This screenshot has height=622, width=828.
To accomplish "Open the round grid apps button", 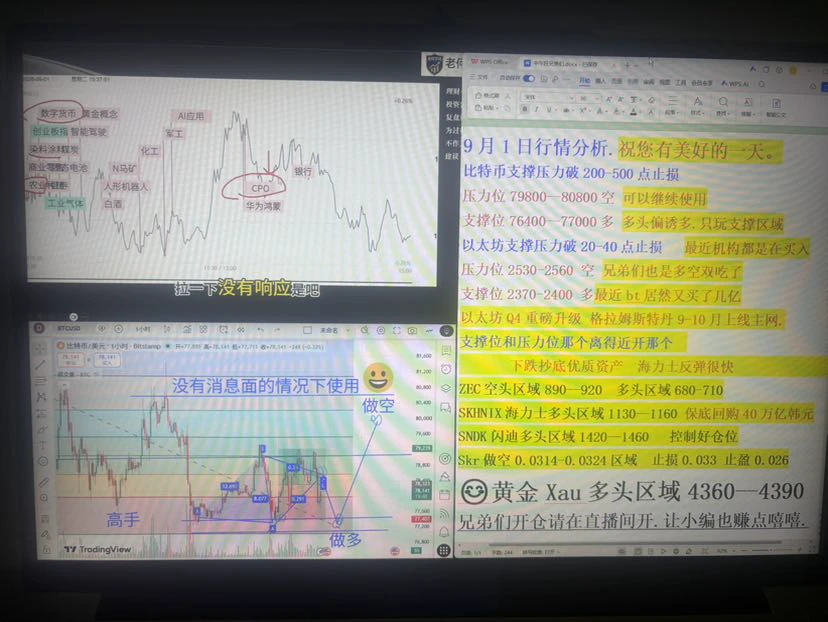I will click(x=444, y=550).
